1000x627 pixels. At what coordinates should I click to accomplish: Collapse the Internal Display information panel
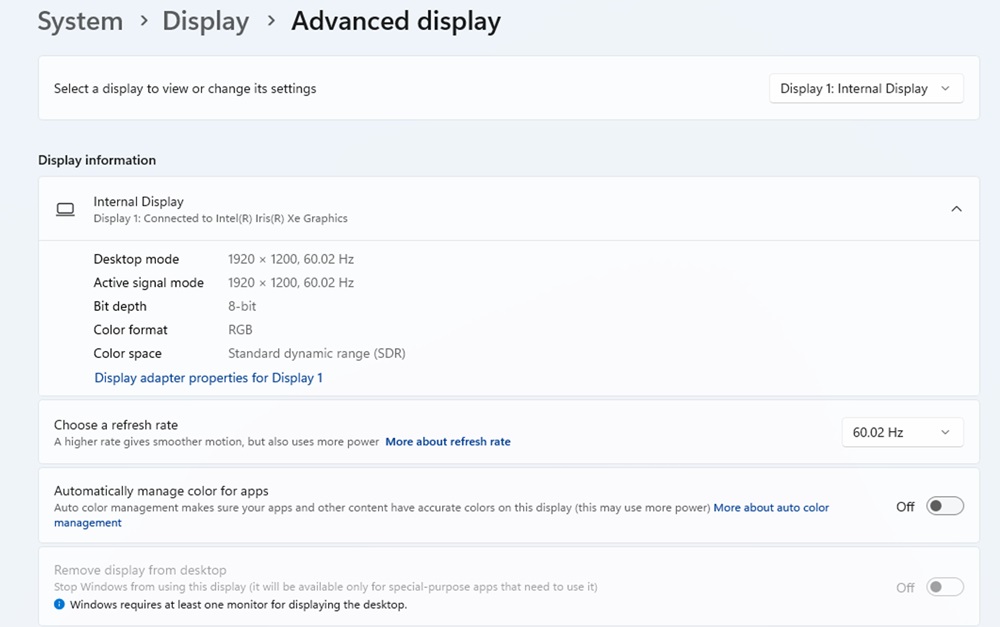(955, 209)
